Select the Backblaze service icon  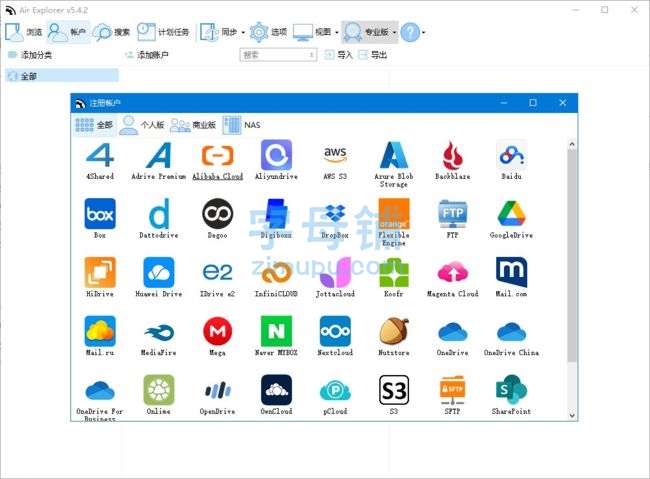click(452, 155)
